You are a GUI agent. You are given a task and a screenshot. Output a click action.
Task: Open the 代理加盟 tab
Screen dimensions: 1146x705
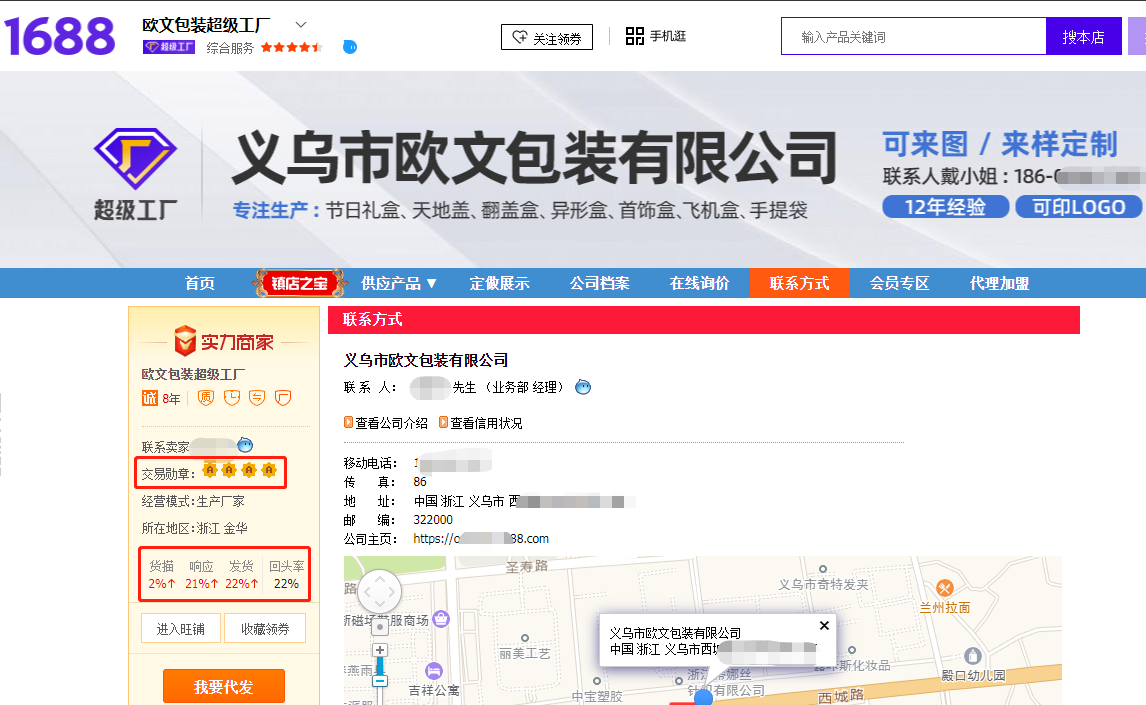coord(999,283)
